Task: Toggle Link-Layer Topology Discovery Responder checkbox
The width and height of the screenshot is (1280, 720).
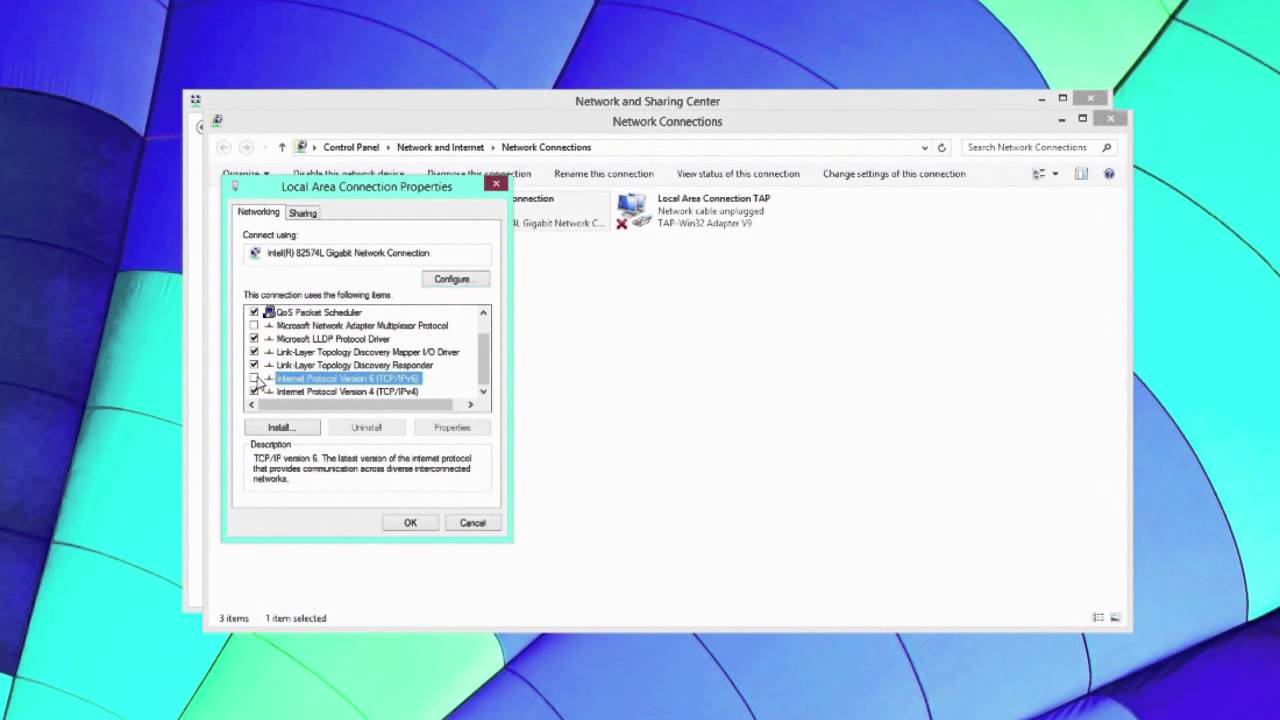Action: 254,365
